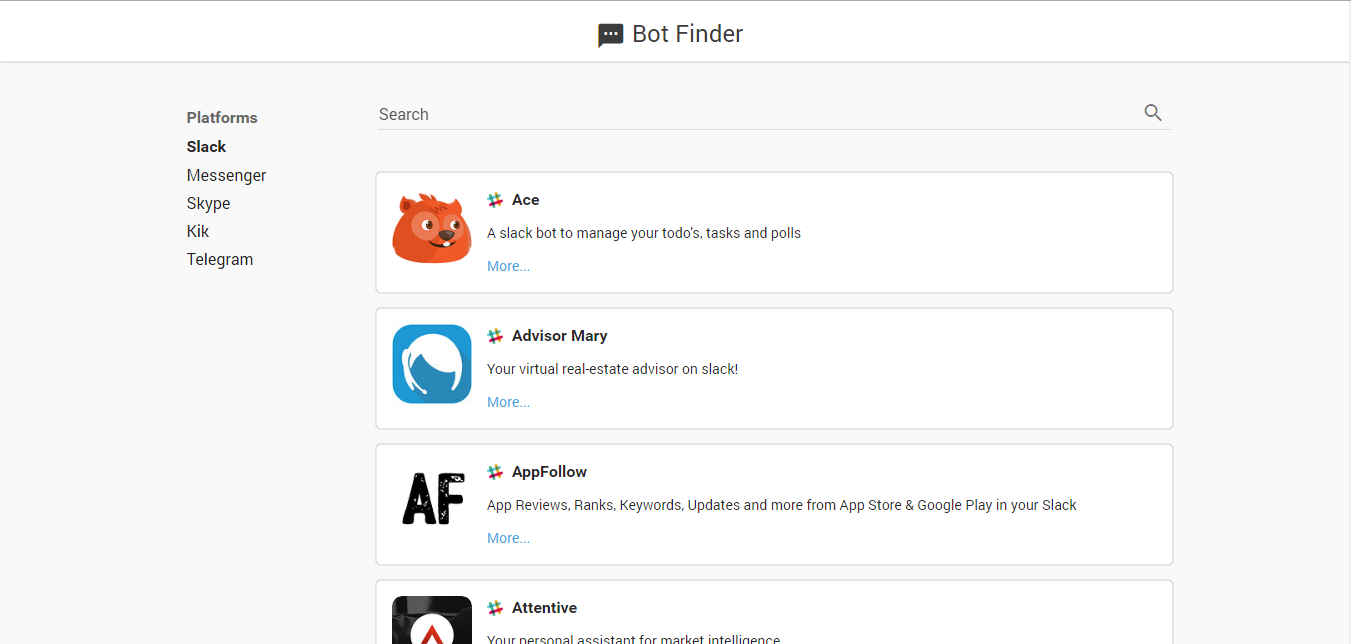Select the Skype platform filter

208,203
